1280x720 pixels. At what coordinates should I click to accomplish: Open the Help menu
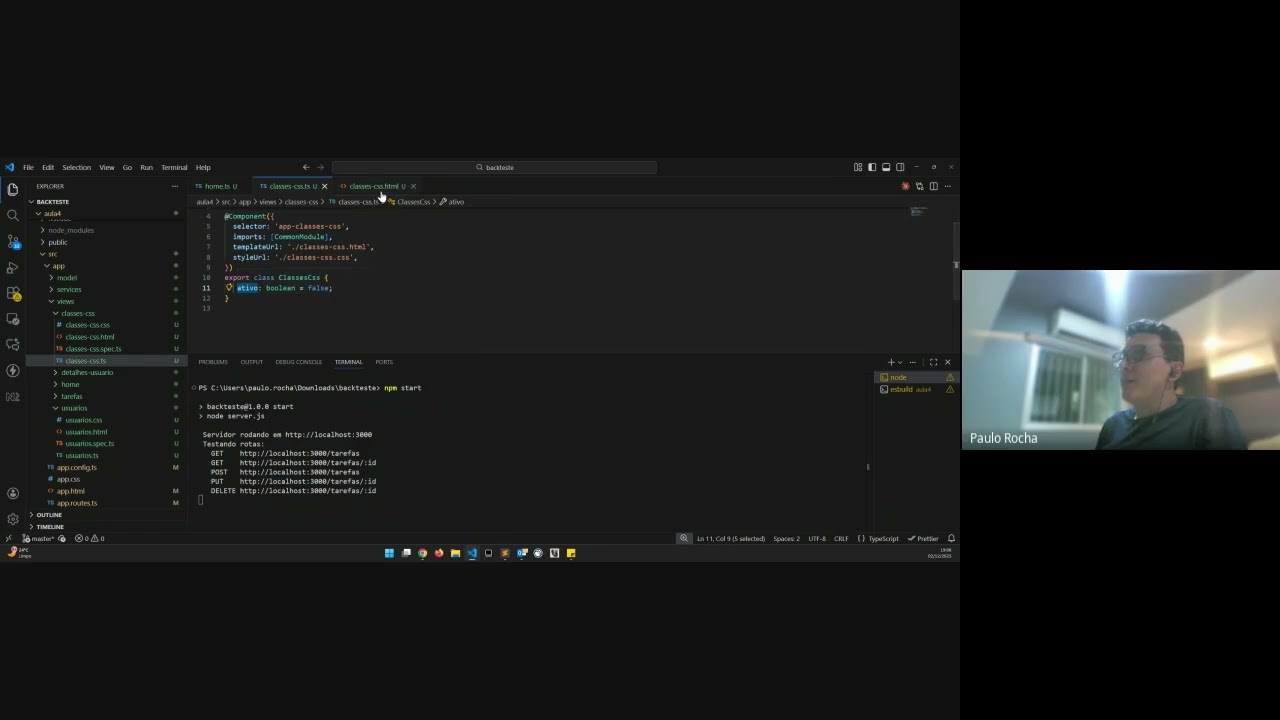(x=203, y=167)
